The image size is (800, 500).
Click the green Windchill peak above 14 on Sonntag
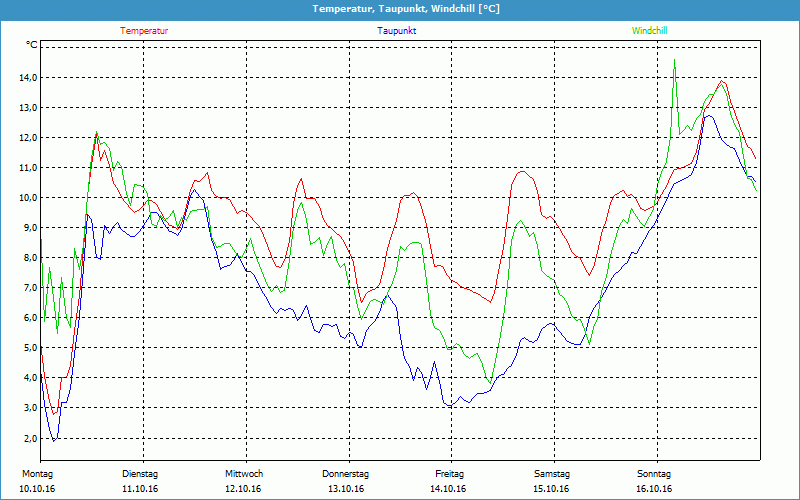click(x=674, y=60)
